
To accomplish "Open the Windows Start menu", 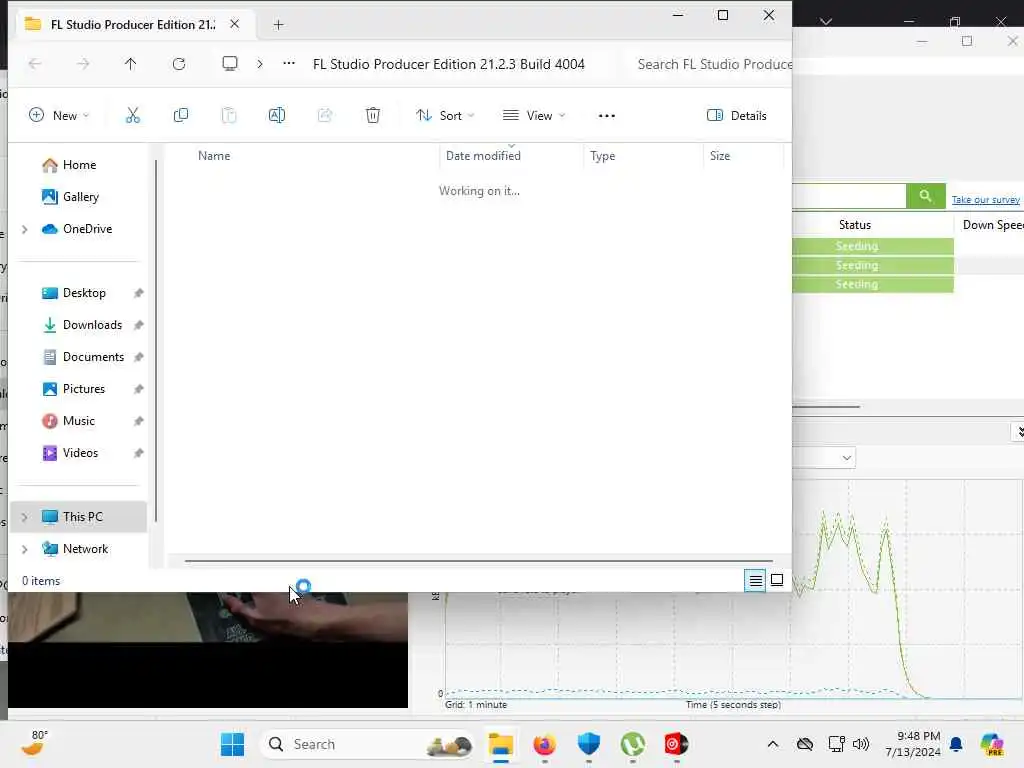I will (x=232, y=744).
